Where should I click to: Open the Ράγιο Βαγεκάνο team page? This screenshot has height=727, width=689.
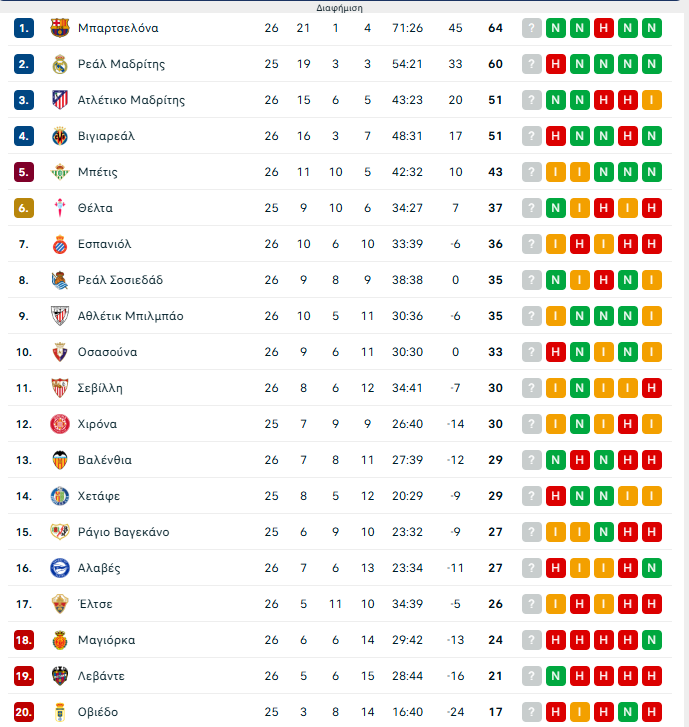(x=123, y=532)
